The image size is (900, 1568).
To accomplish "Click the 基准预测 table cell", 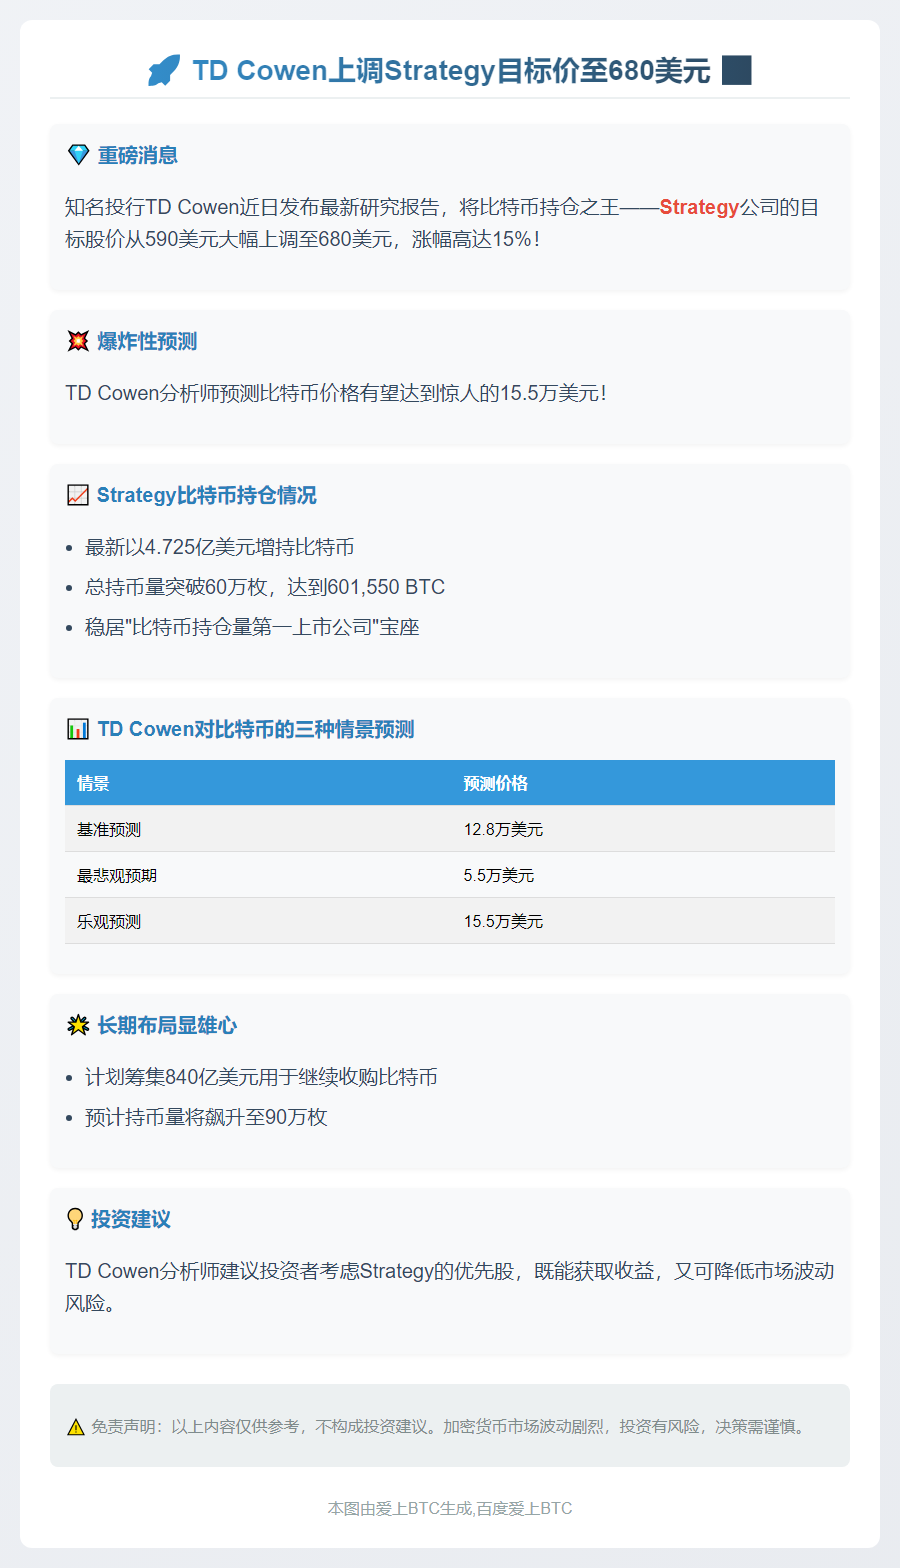I will [258, 829].
